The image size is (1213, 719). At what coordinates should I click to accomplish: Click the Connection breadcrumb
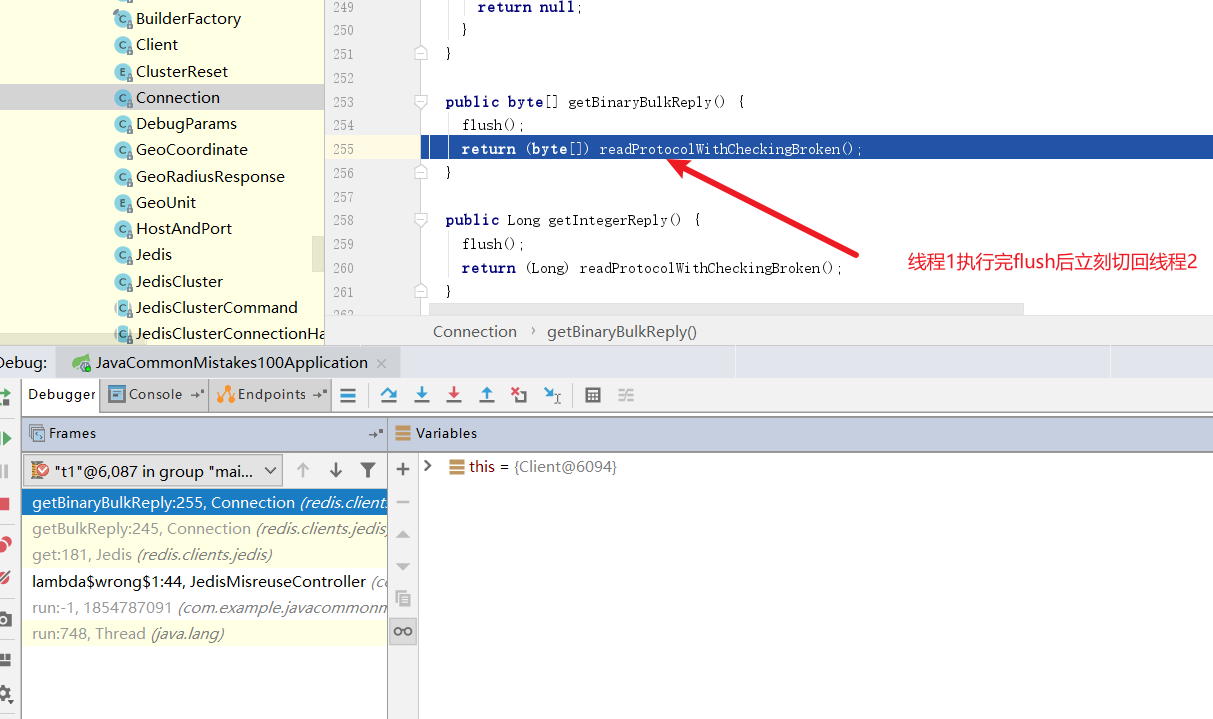point(474,332)
